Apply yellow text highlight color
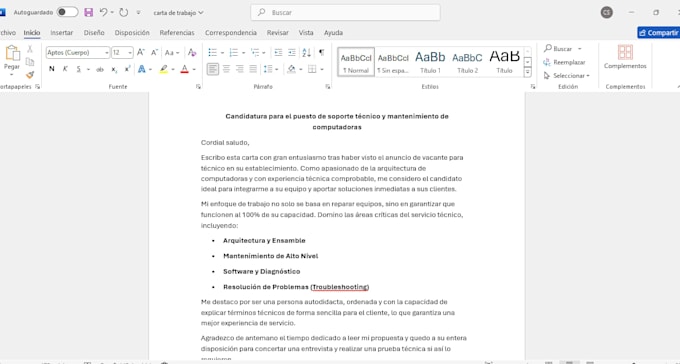Screen dimensions: 680x364 coord(163,69)
